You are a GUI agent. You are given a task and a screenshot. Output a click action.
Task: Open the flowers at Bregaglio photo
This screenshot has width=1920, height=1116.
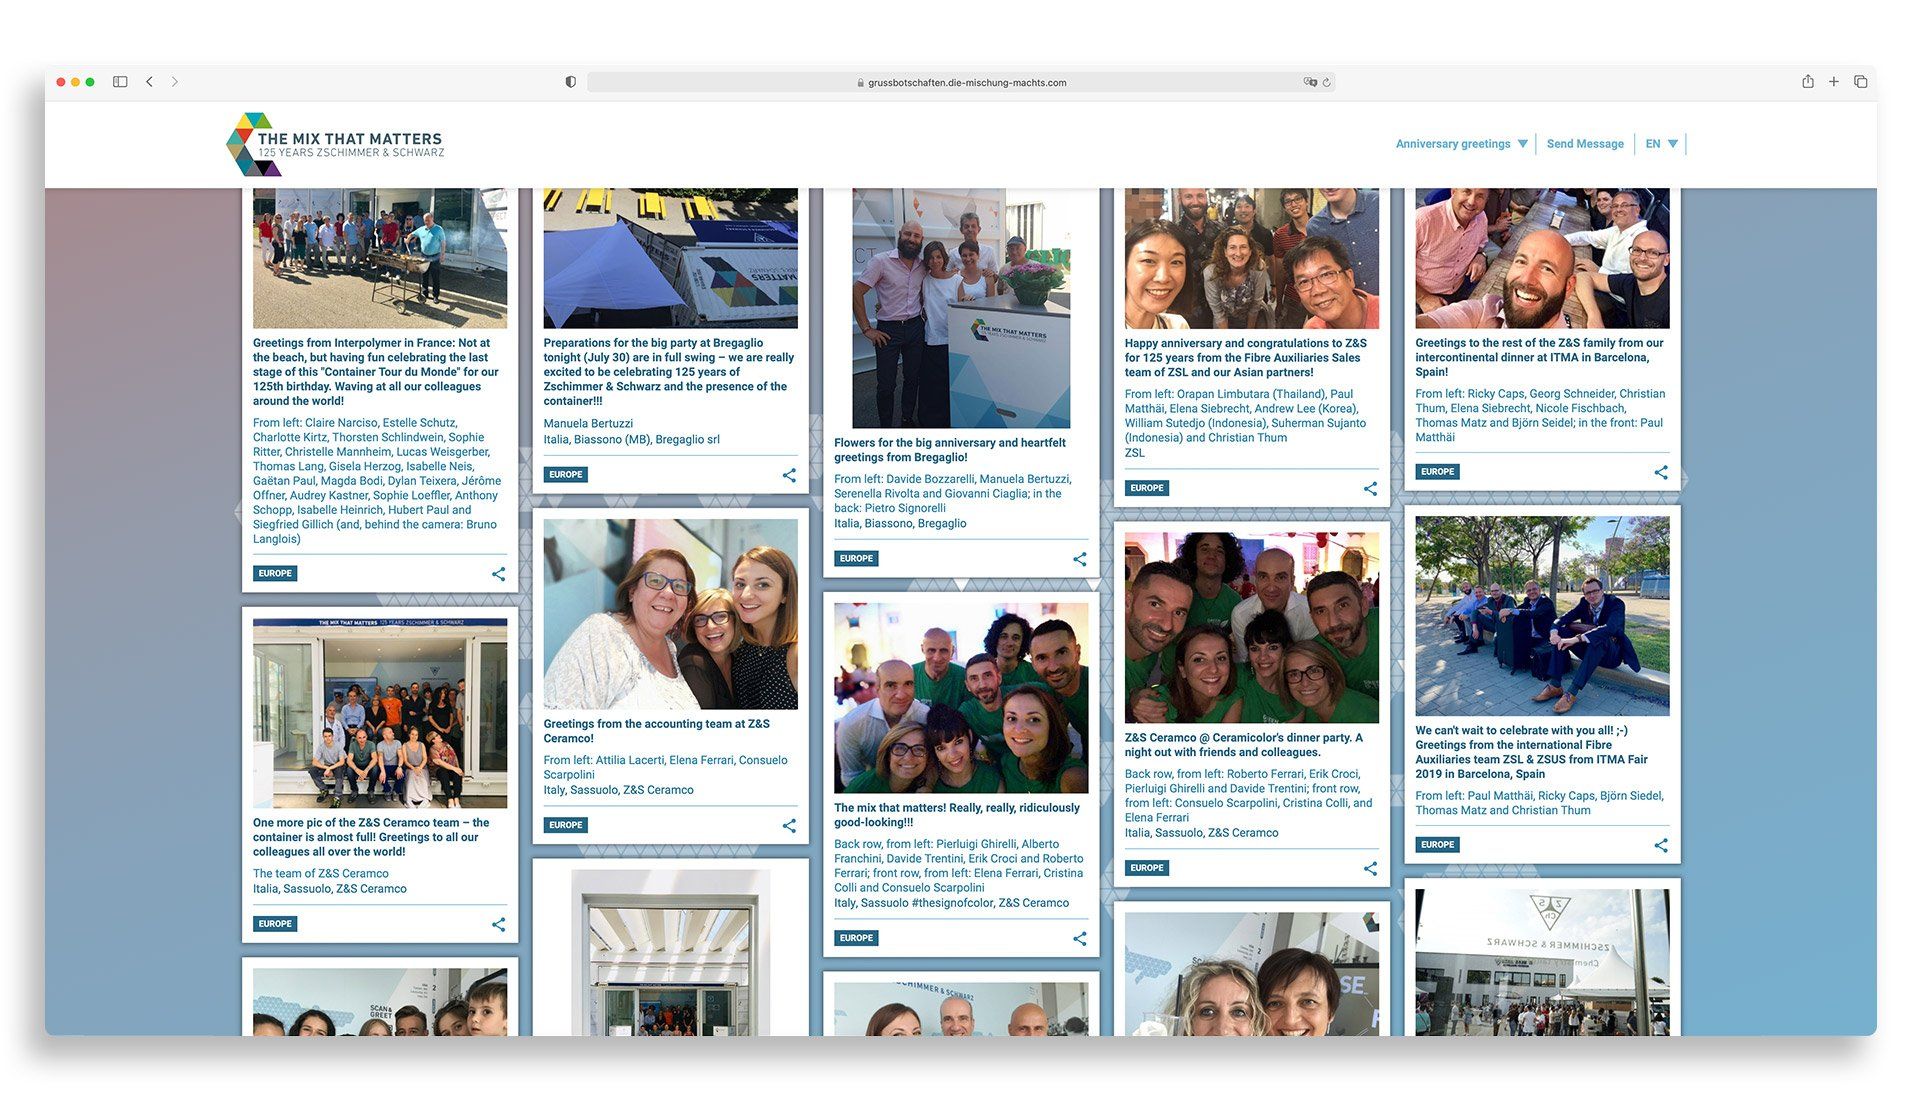[x=960, y=308]
